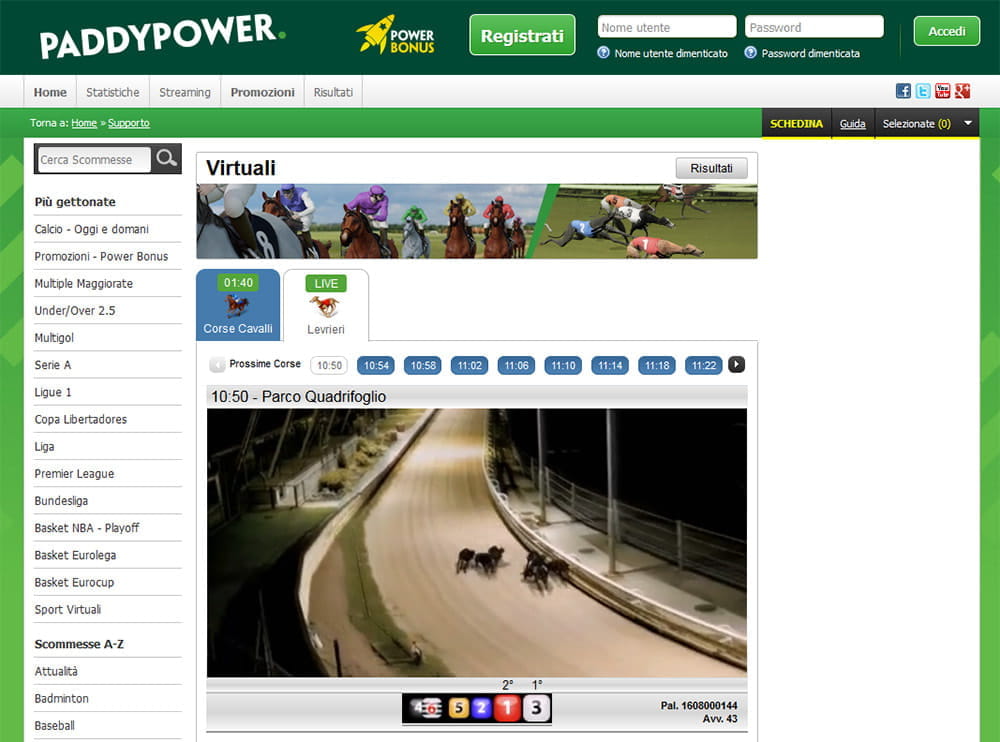
Task: Click the Risultati button in Virtuali panel
Action: (x=711, y=168)
